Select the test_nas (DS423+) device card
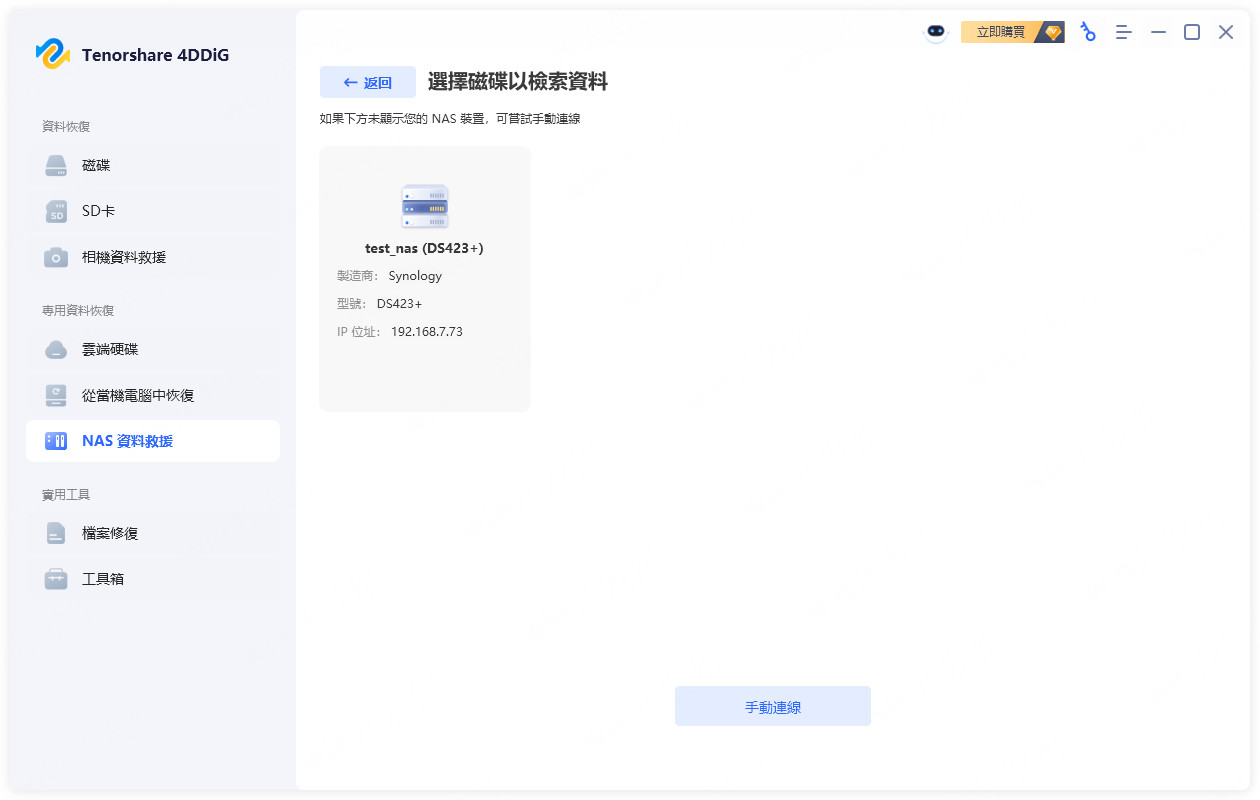 [425, 279]
